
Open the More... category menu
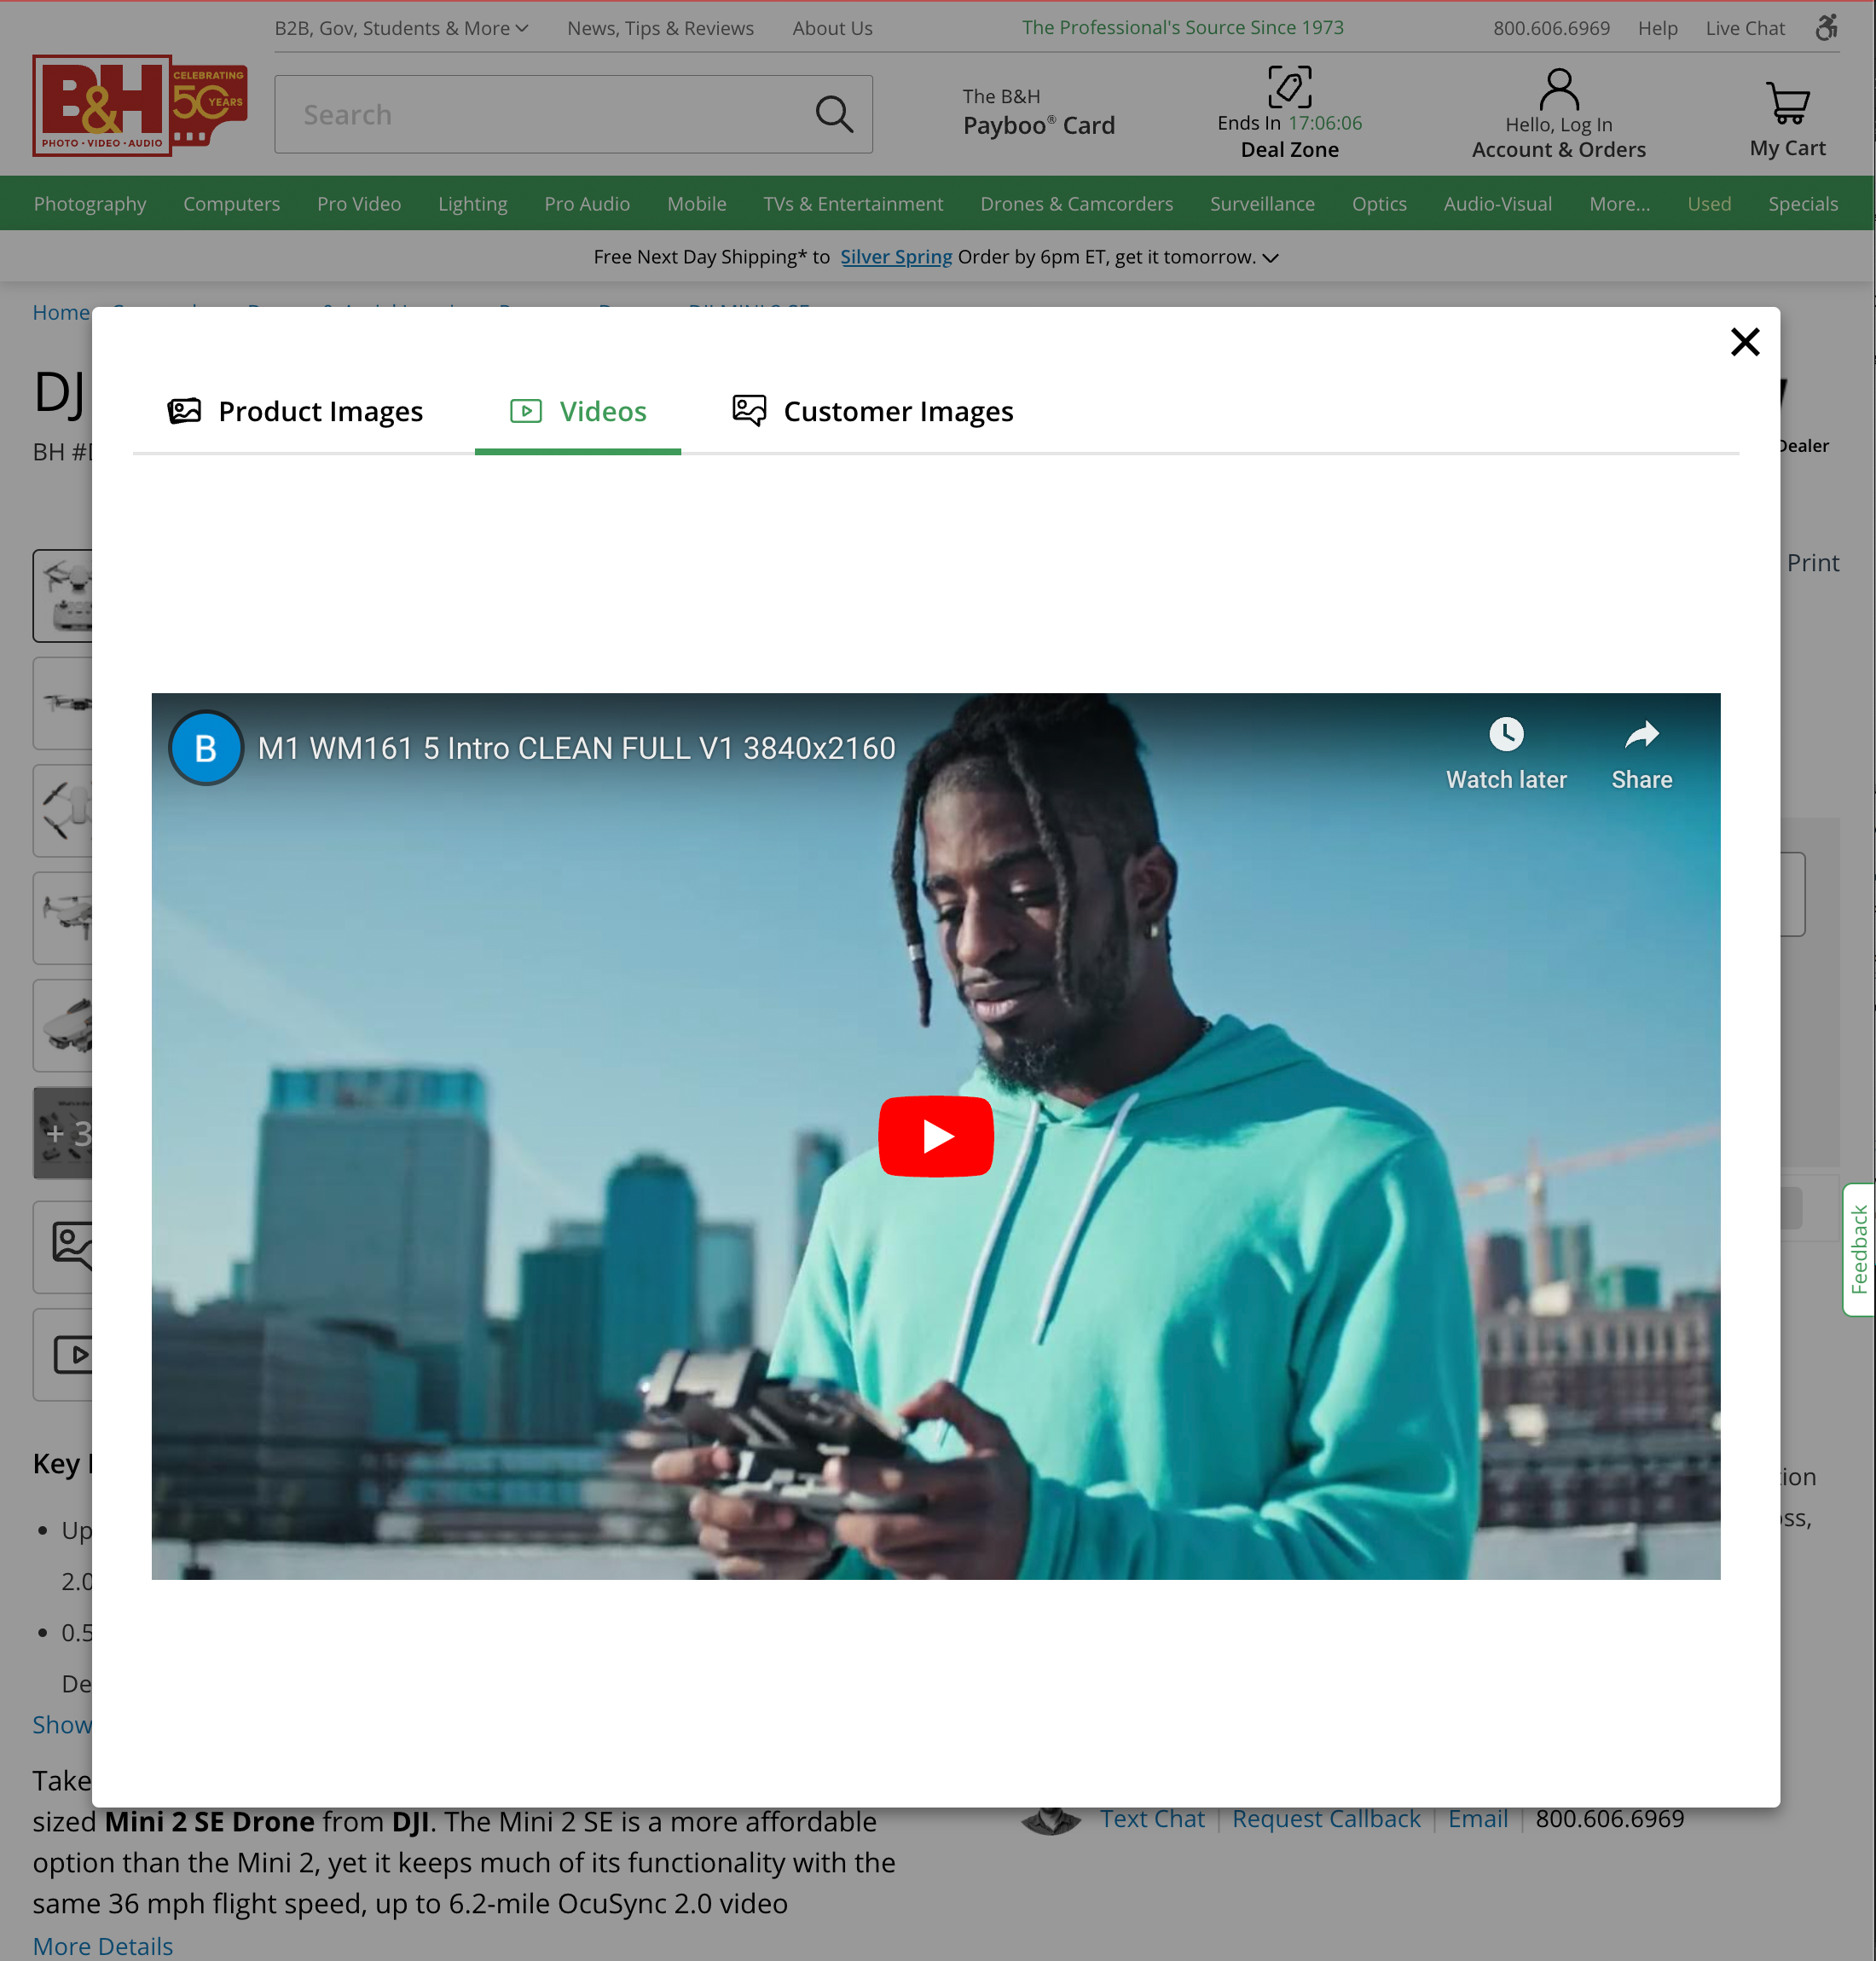coord(1619,203)
